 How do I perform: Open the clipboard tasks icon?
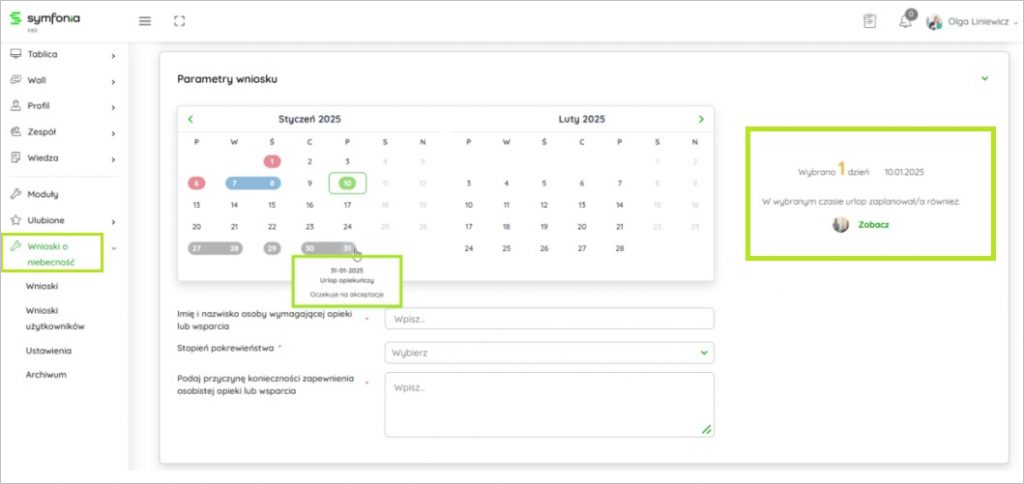click(869, 21)
